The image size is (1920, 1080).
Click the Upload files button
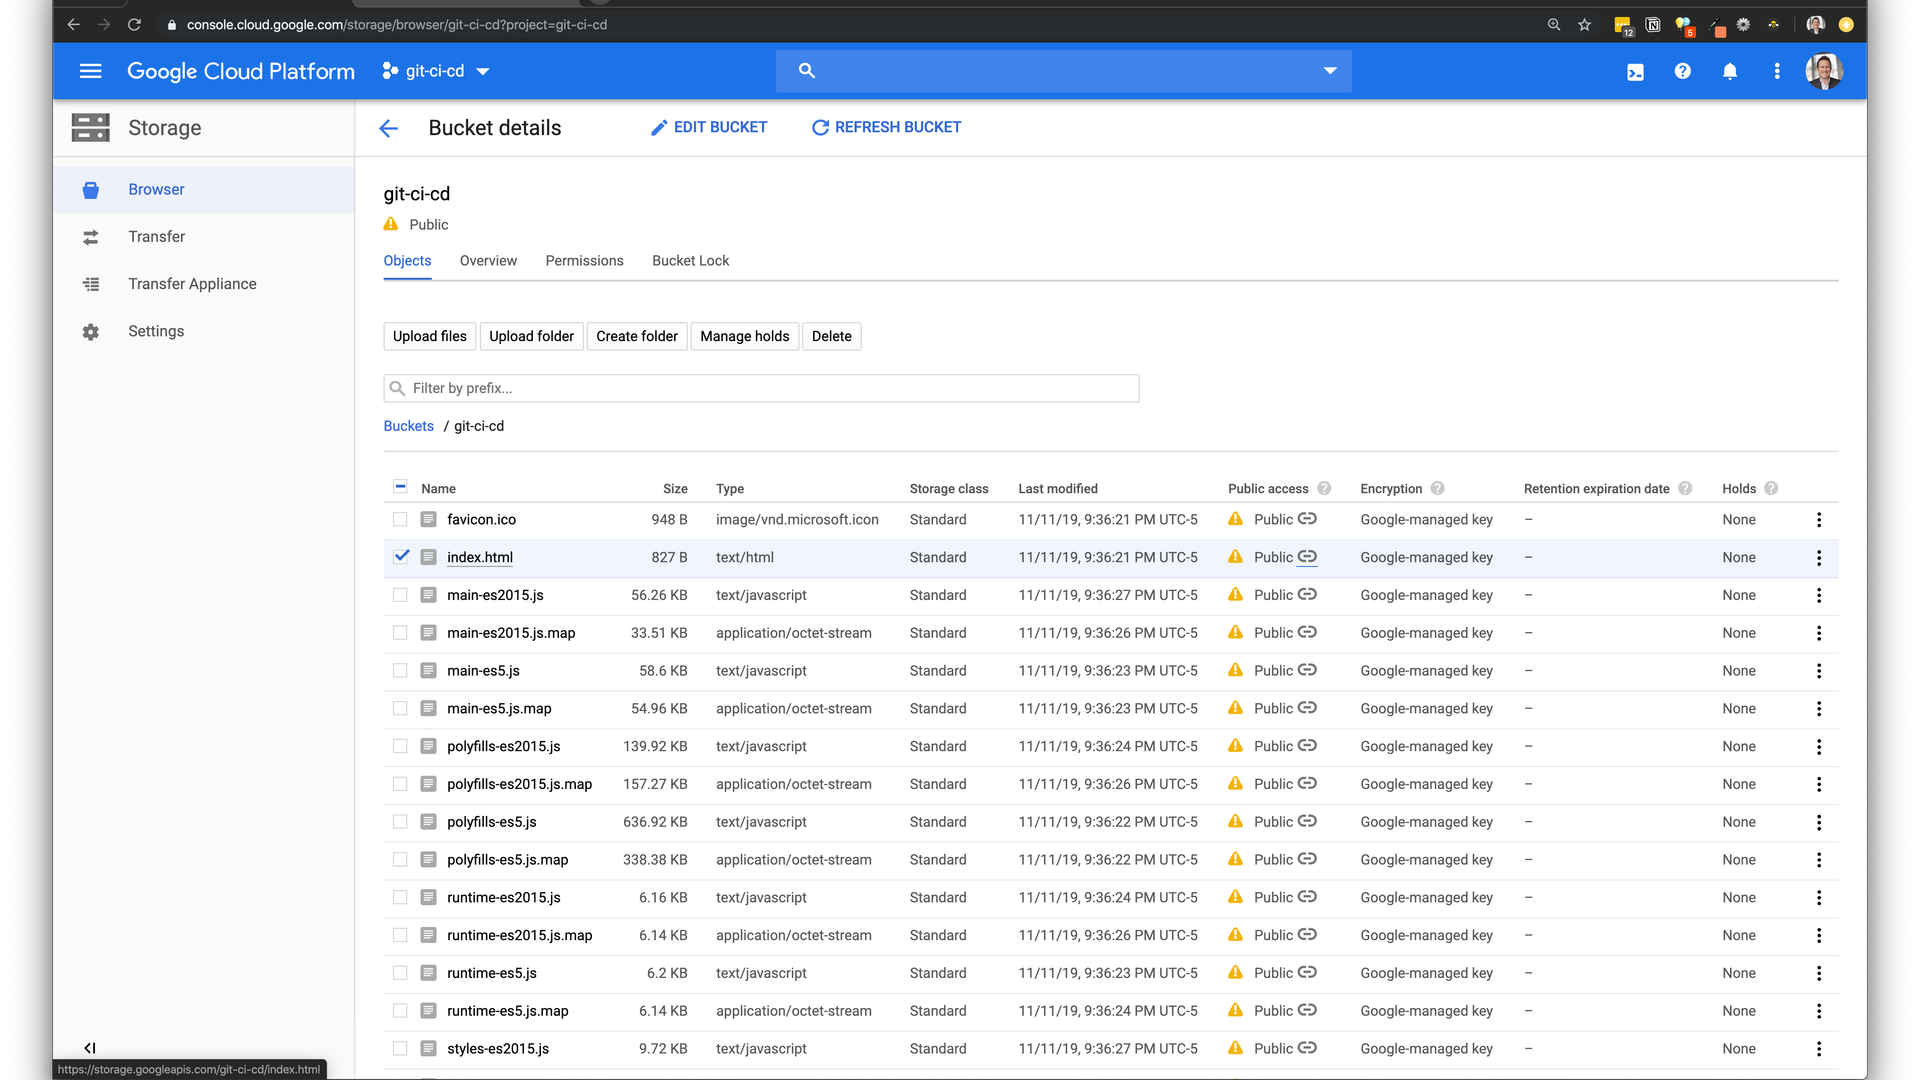429,336
